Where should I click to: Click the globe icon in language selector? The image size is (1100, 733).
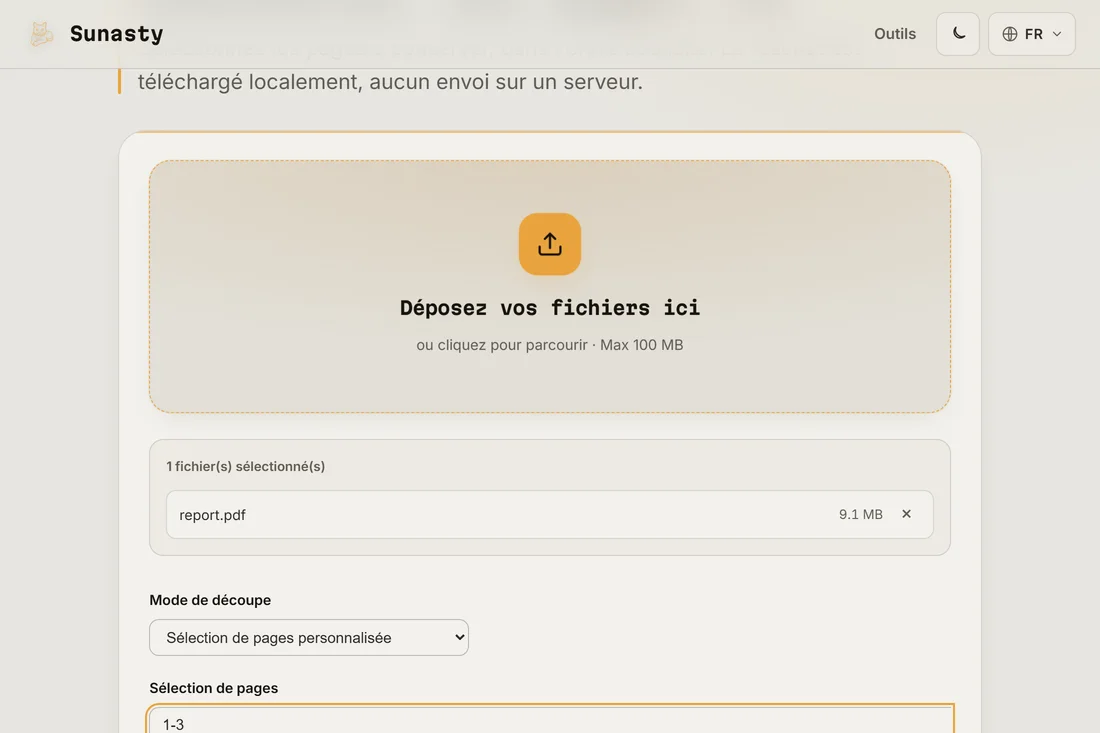[1010, 34]
